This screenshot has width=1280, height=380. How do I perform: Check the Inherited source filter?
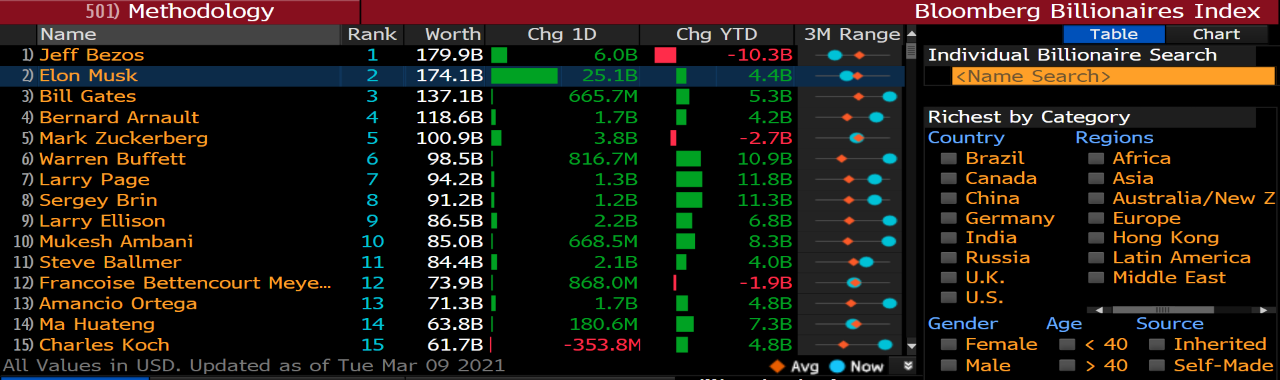pos(1157,345)
